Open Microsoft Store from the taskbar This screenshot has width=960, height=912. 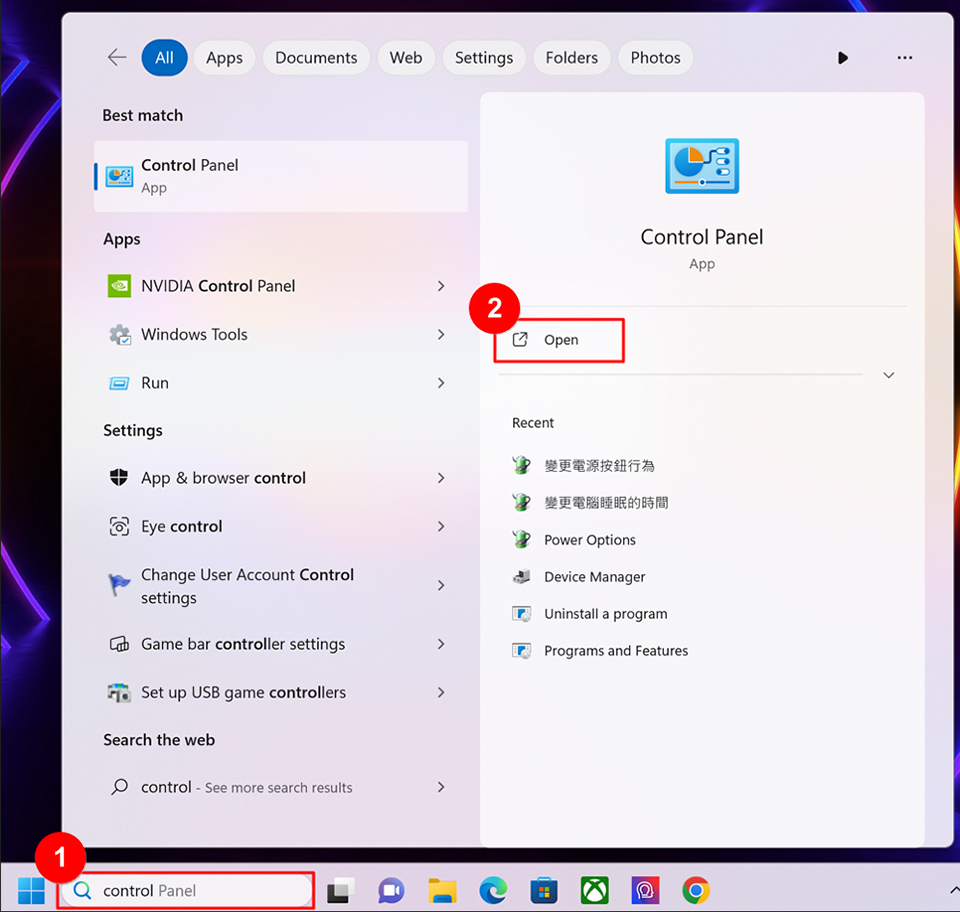pyautogui.click(x=544, y=891)
